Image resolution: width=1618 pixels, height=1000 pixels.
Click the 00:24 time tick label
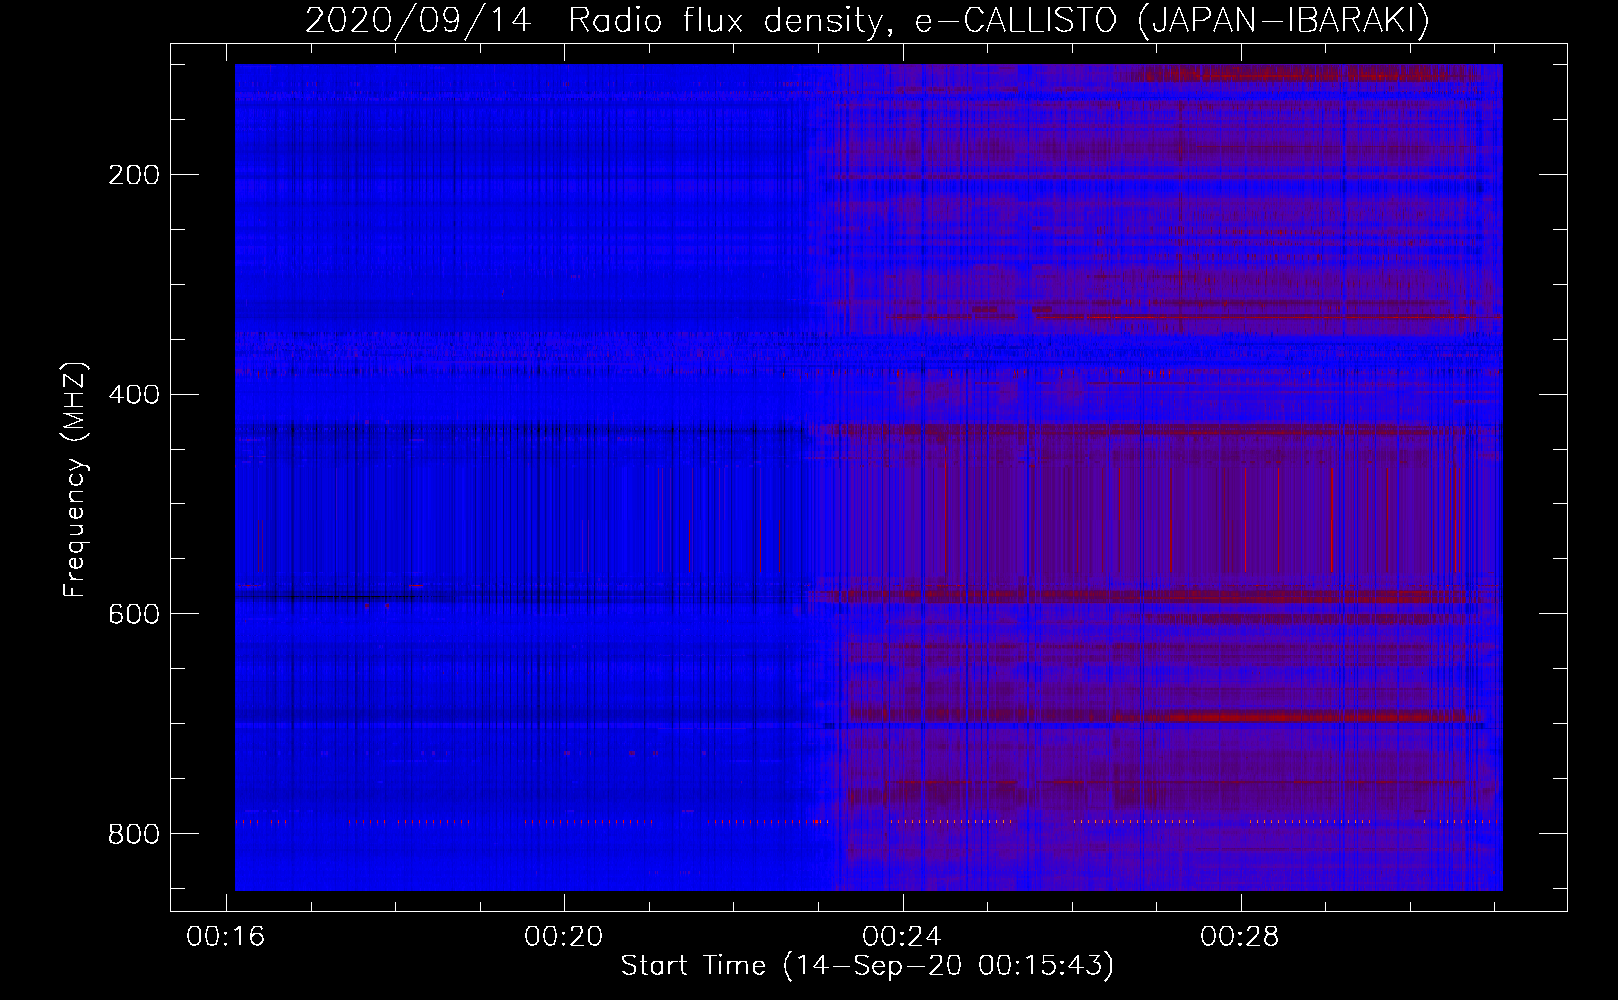tap(902, 937)
